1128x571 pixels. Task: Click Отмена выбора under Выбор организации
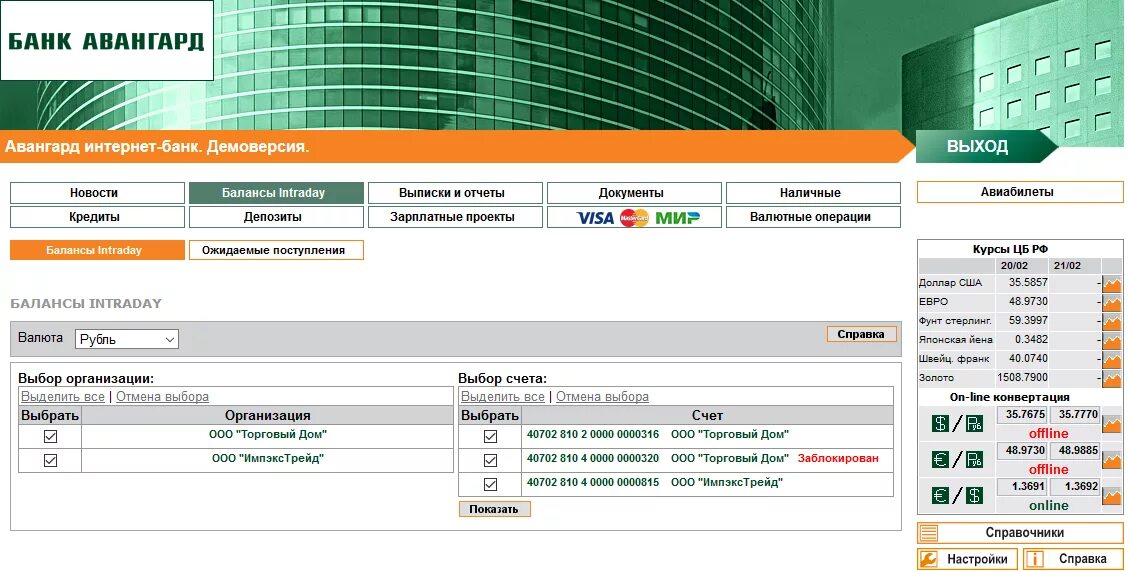point(163,397)
